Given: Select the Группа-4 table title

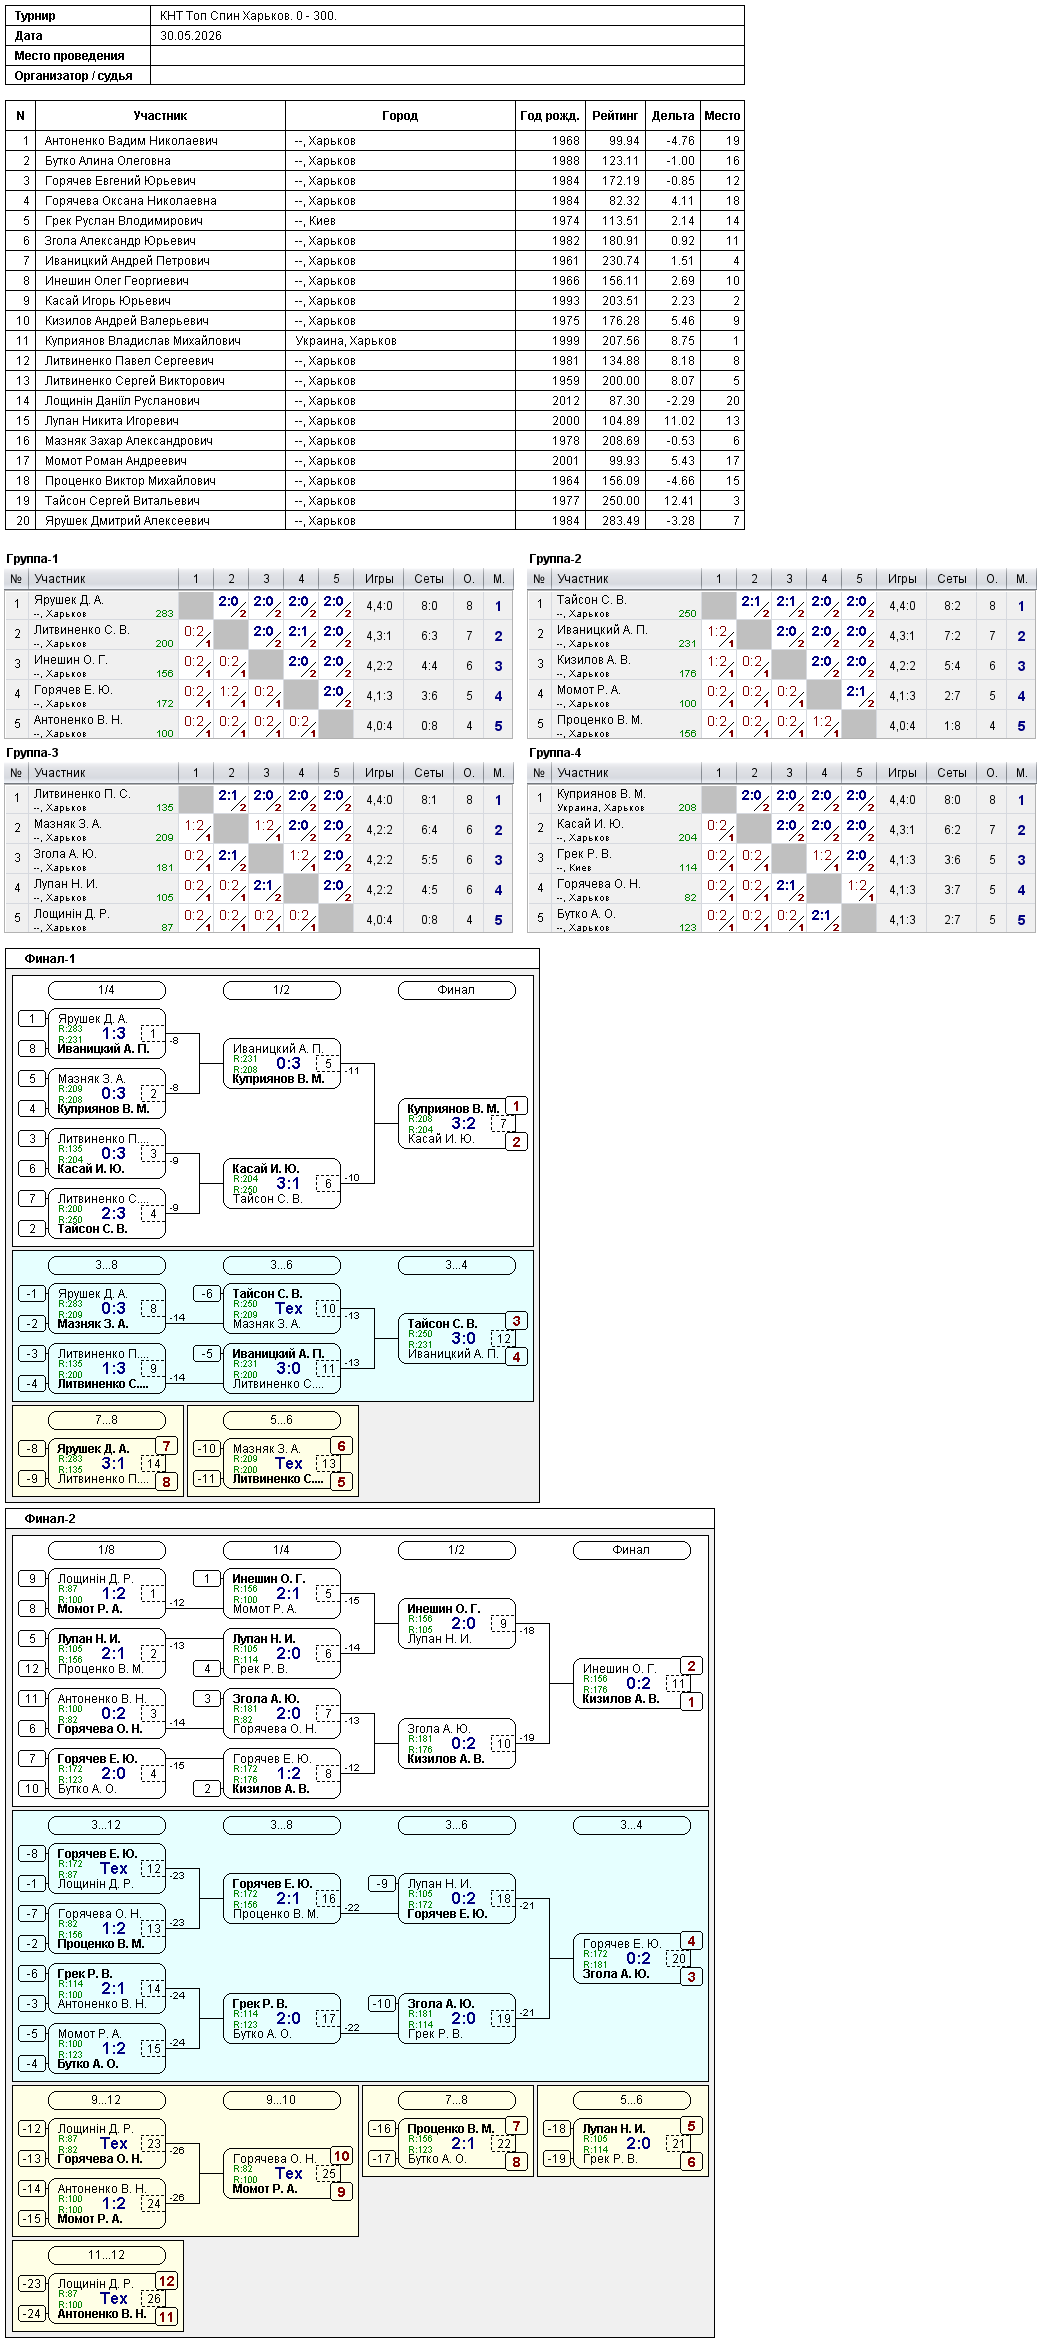Looking at the screenshot, I should (x=555, y=753).
